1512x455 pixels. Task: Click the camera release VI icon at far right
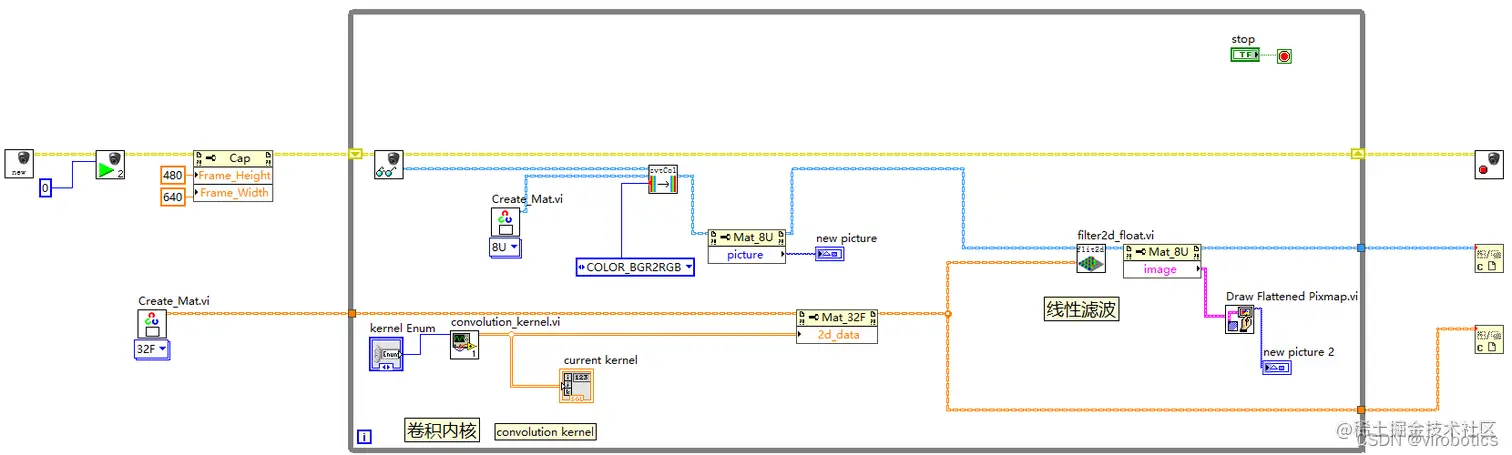pyautogui.click(x=1489, y=164)
